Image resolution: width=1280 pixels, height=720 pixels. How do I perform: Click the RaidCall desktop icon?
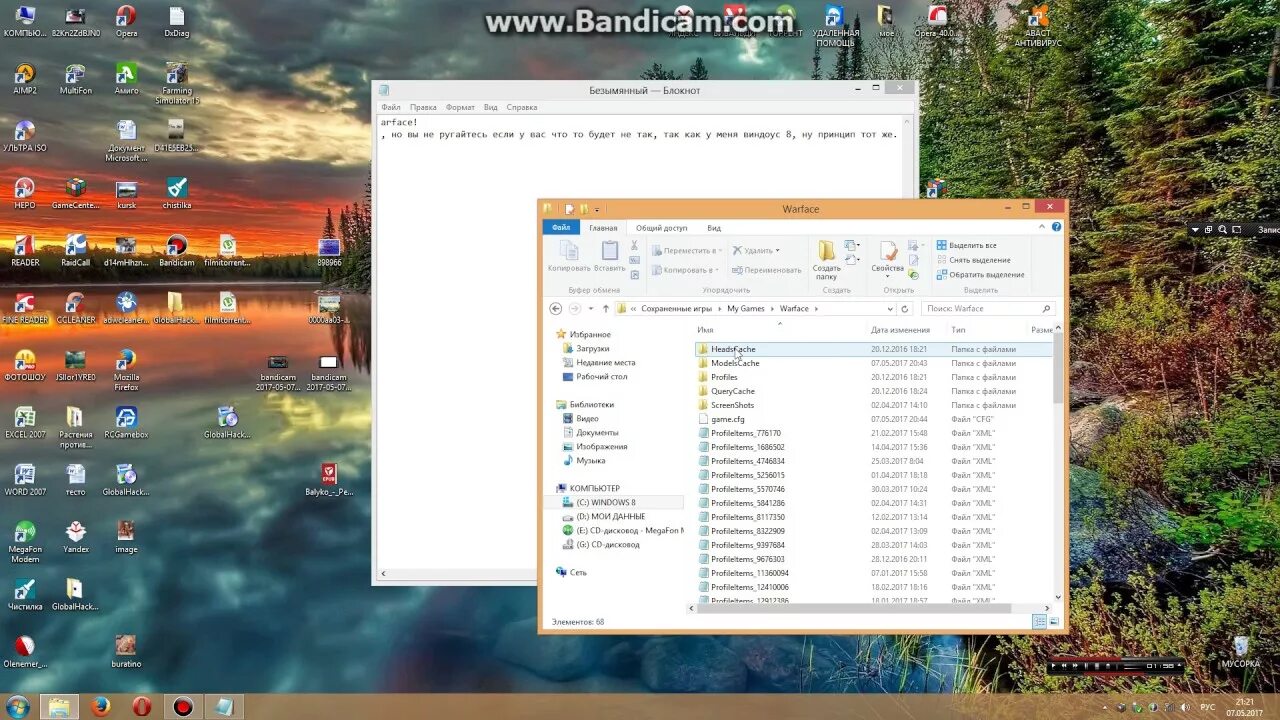(75, 251)
